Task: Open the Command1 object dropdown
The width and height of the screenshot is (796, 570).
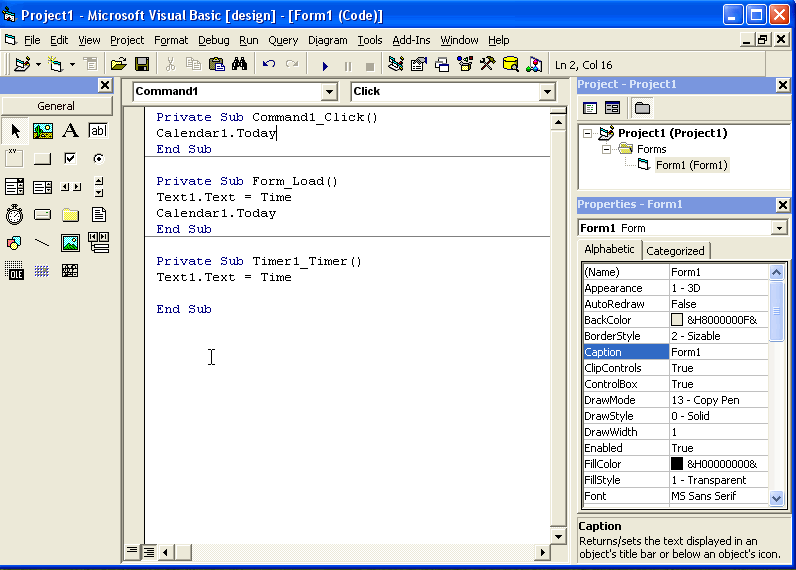Action: (329, 92)
